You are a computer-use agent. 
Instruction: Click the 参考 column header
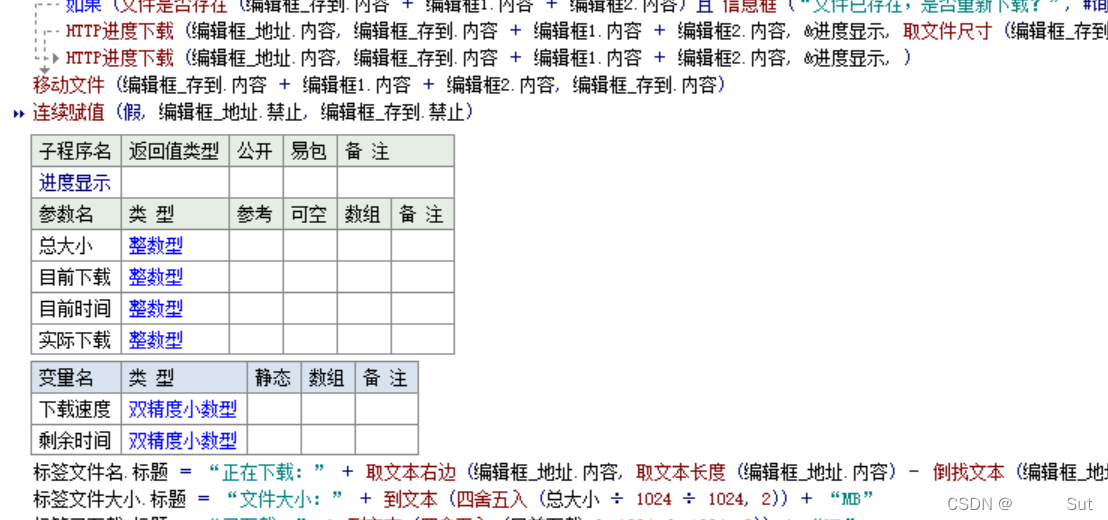tap(256, 214)
